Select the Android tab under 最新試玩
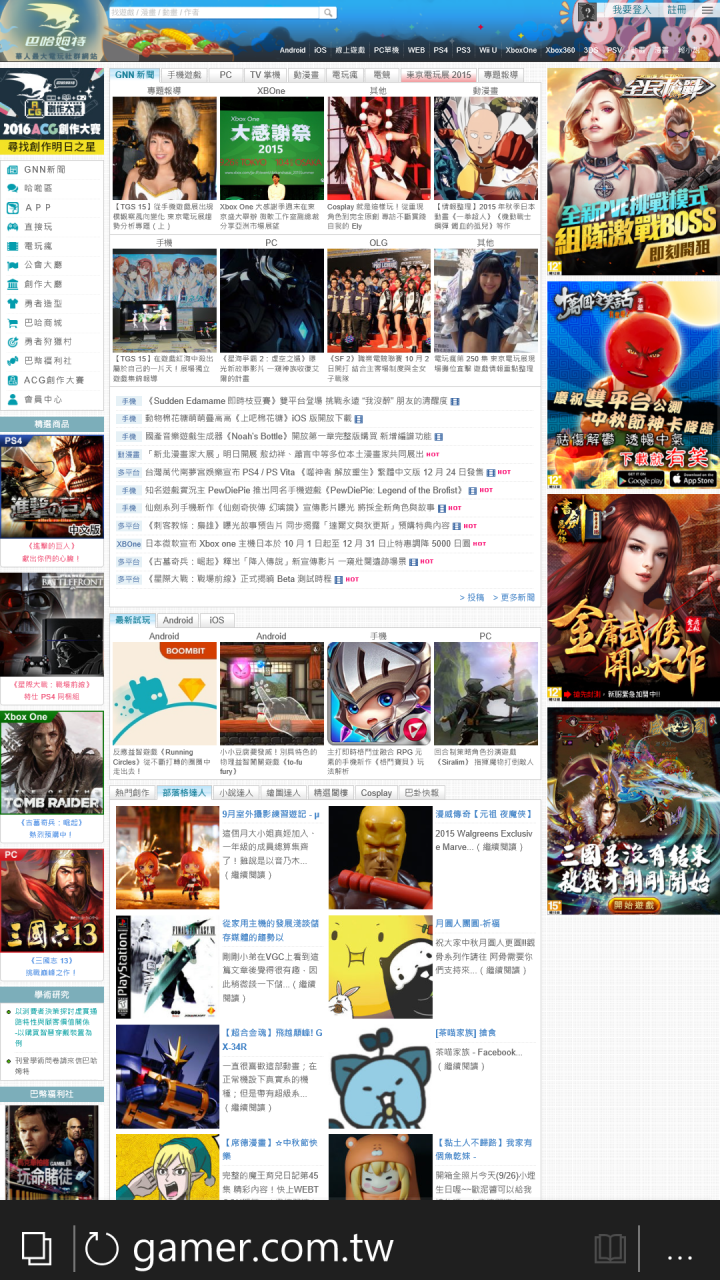Image resolution: width=720 pixels, height=1280 pixels. point(178,620)
